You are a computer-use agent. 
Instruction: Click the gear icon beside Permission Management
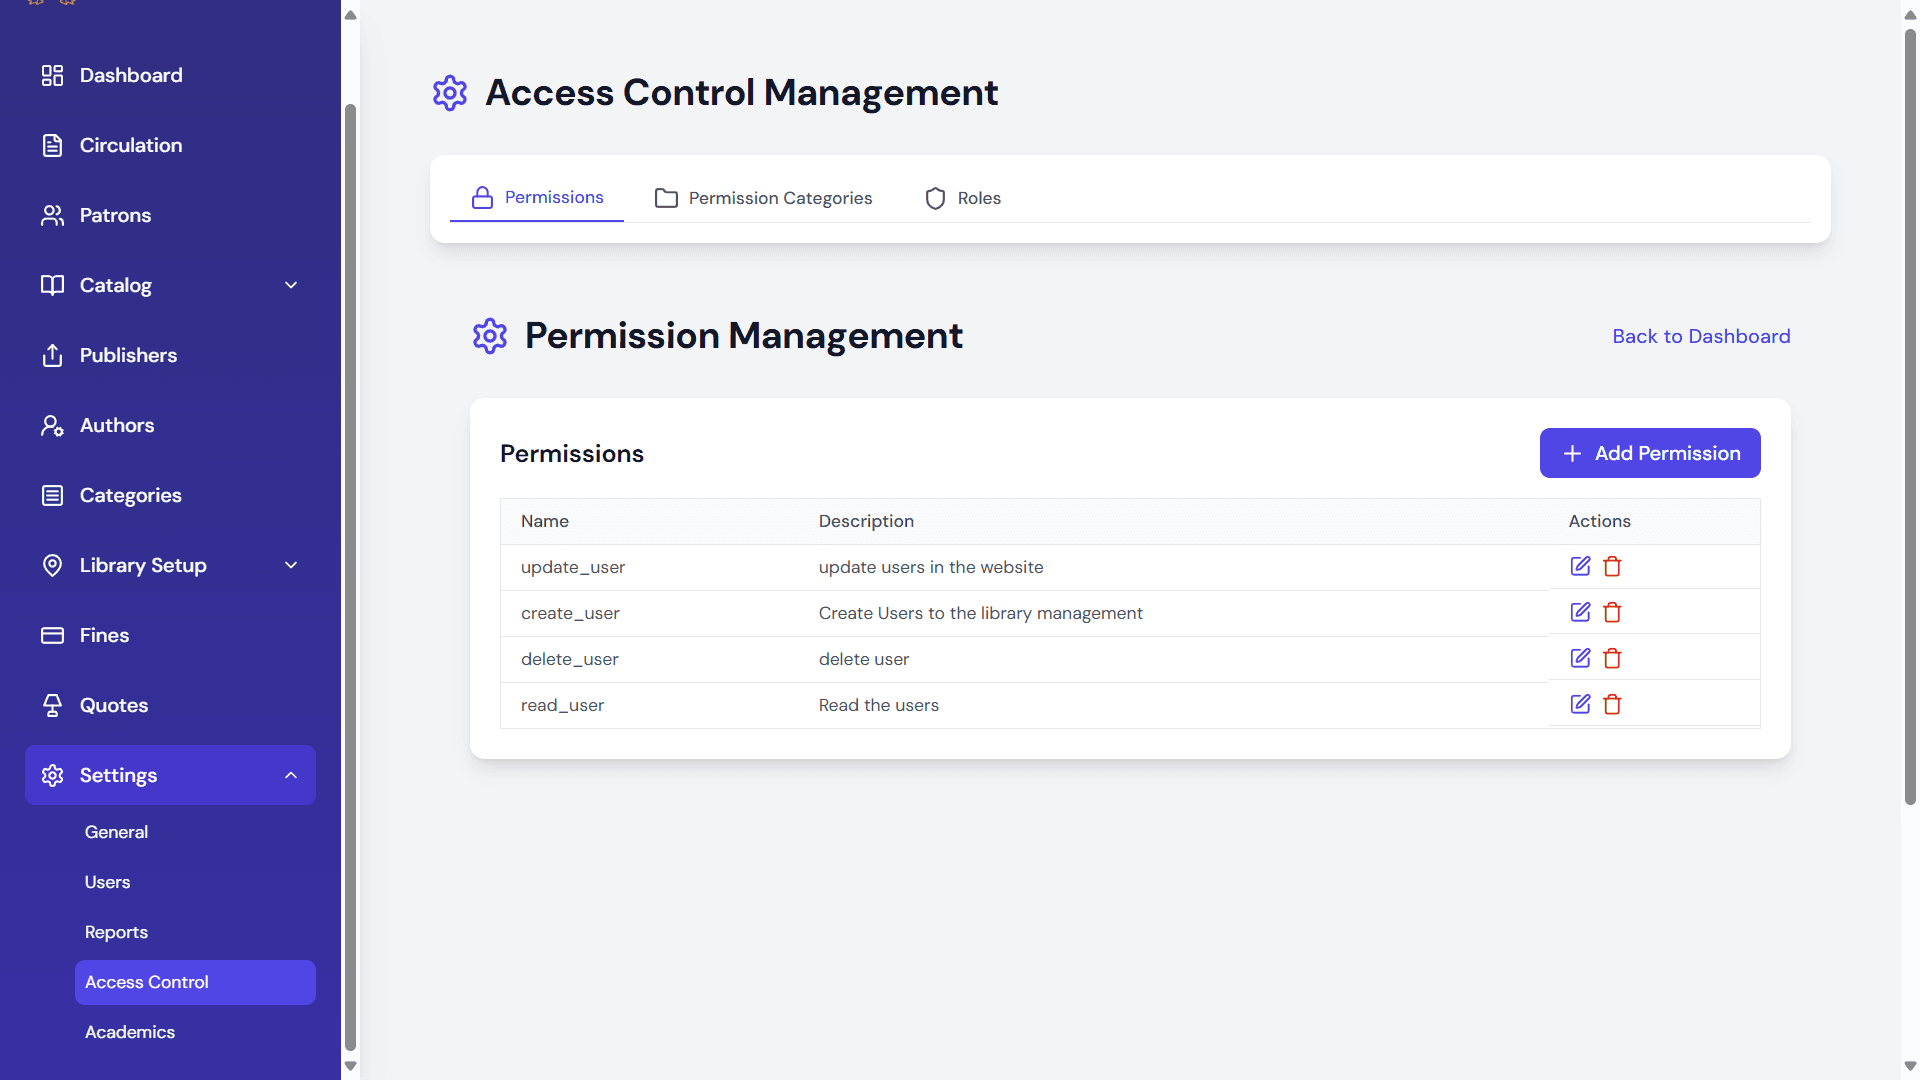pos(490,336)
